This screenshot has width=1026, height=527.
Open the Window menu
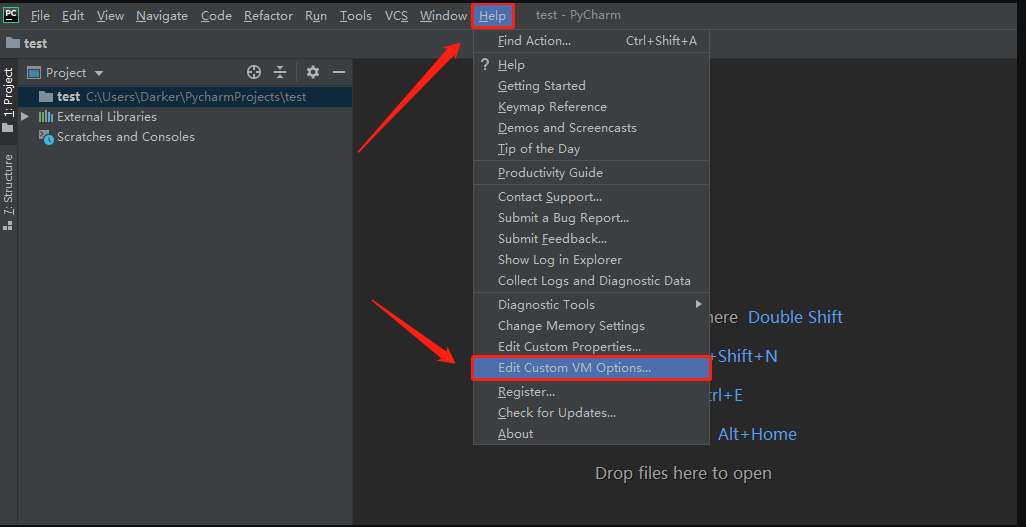click(x=443, y=16)
